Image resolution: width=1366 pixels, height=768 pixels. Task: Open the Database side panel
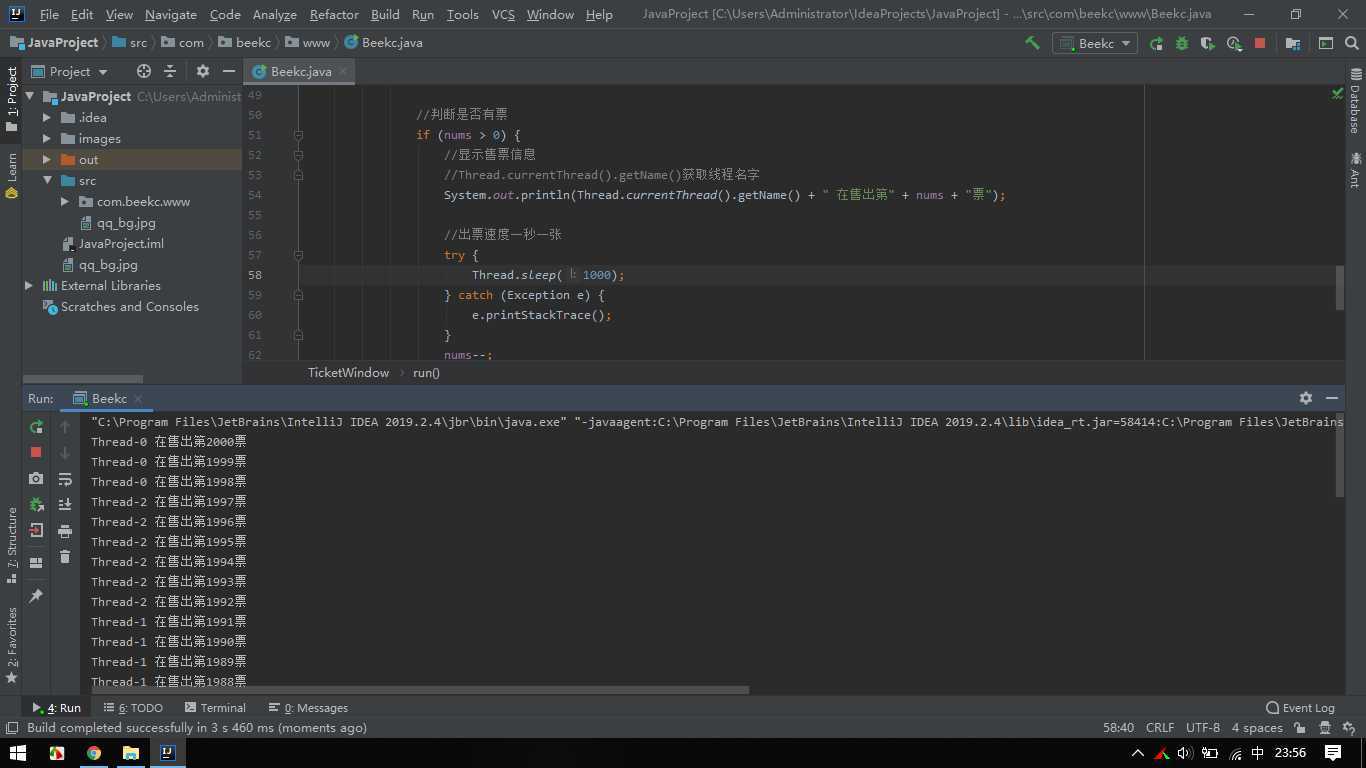[1356, 100]
